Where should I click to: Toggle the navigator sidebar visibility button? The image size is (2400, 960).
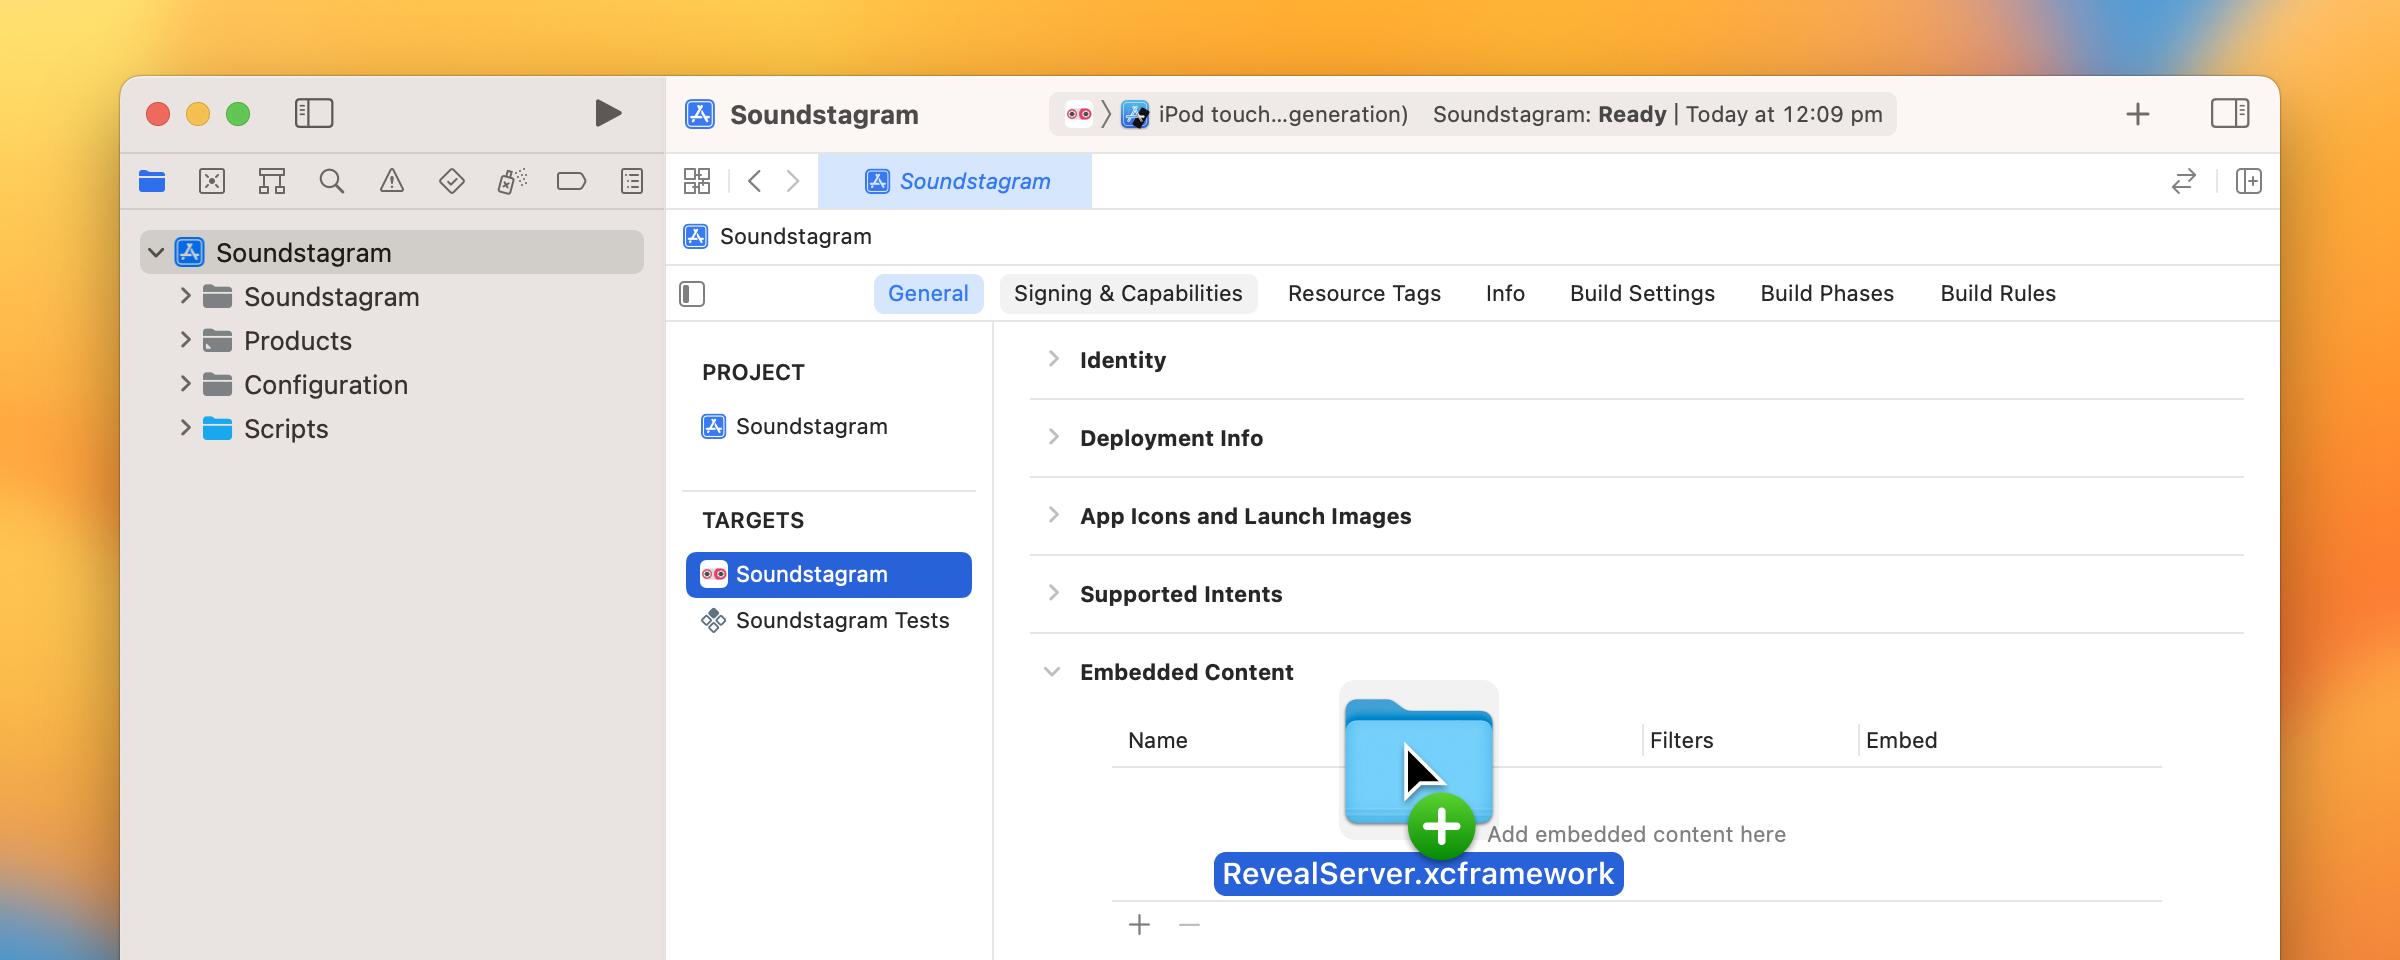point(314,113)
